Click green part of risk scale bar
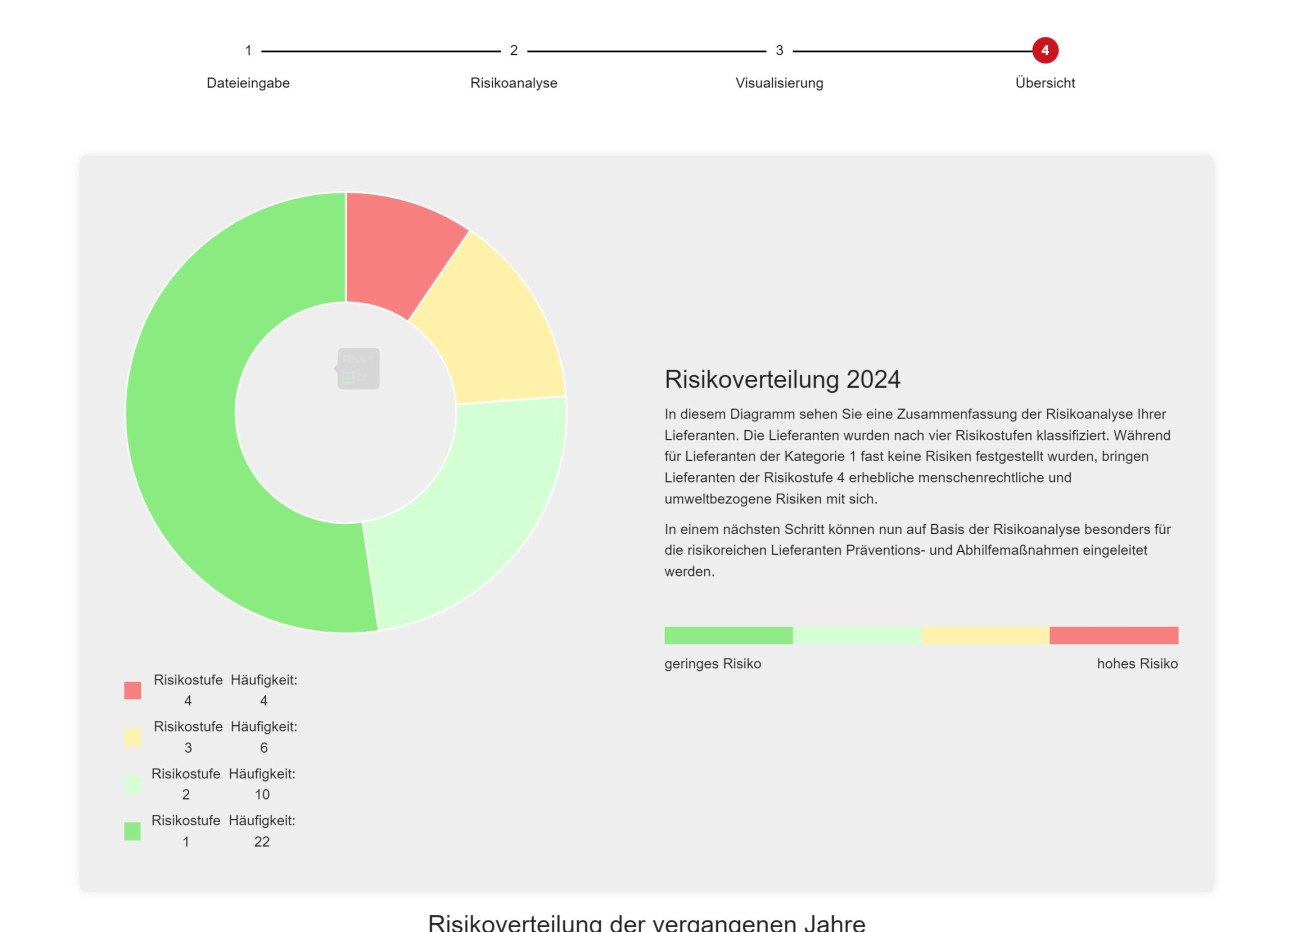This screenshot has width=1300, height=932. click(x=728, y=635)
